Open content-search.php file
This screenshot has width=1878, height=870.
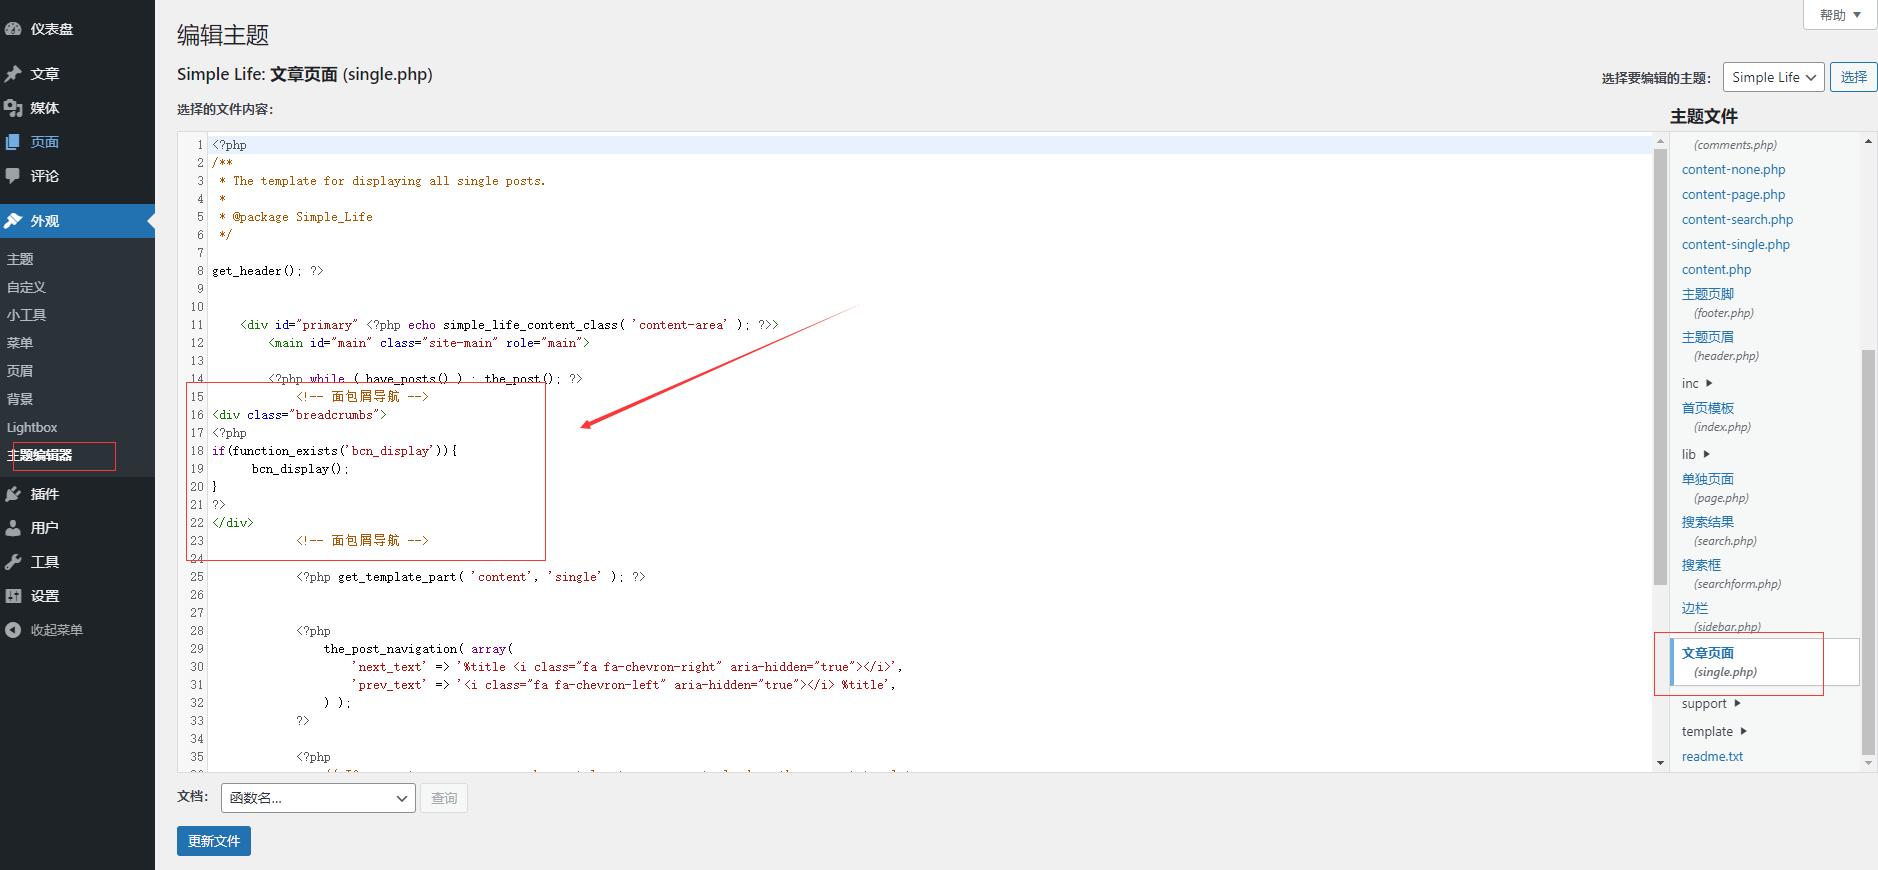[1737, 220]
